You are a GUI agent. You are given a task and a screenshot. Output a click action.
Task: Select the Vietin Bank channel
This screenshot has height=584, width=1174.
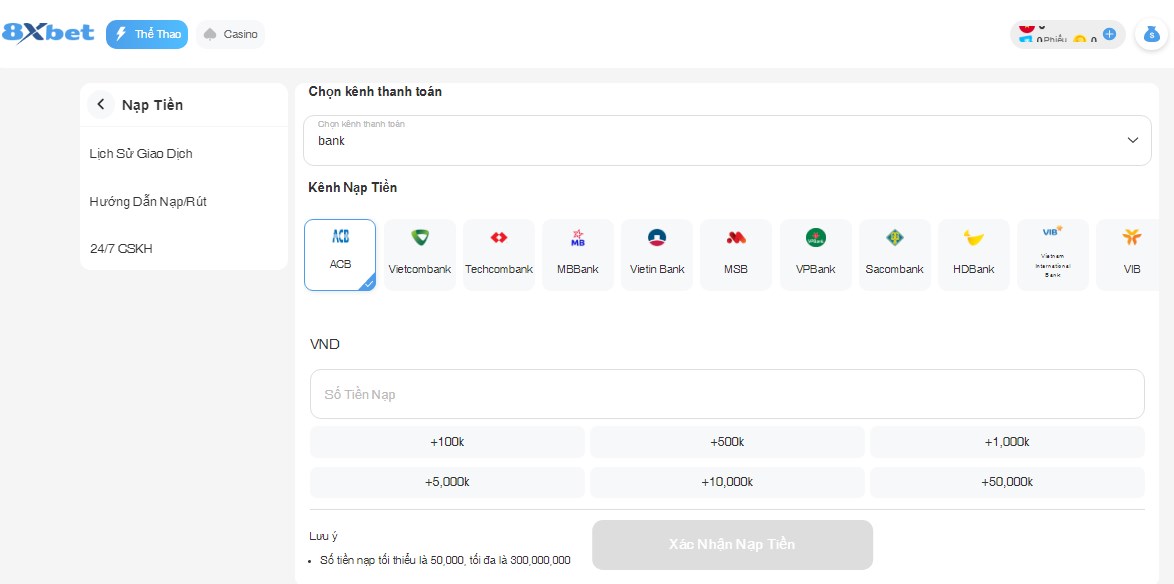tap(657, 255)
